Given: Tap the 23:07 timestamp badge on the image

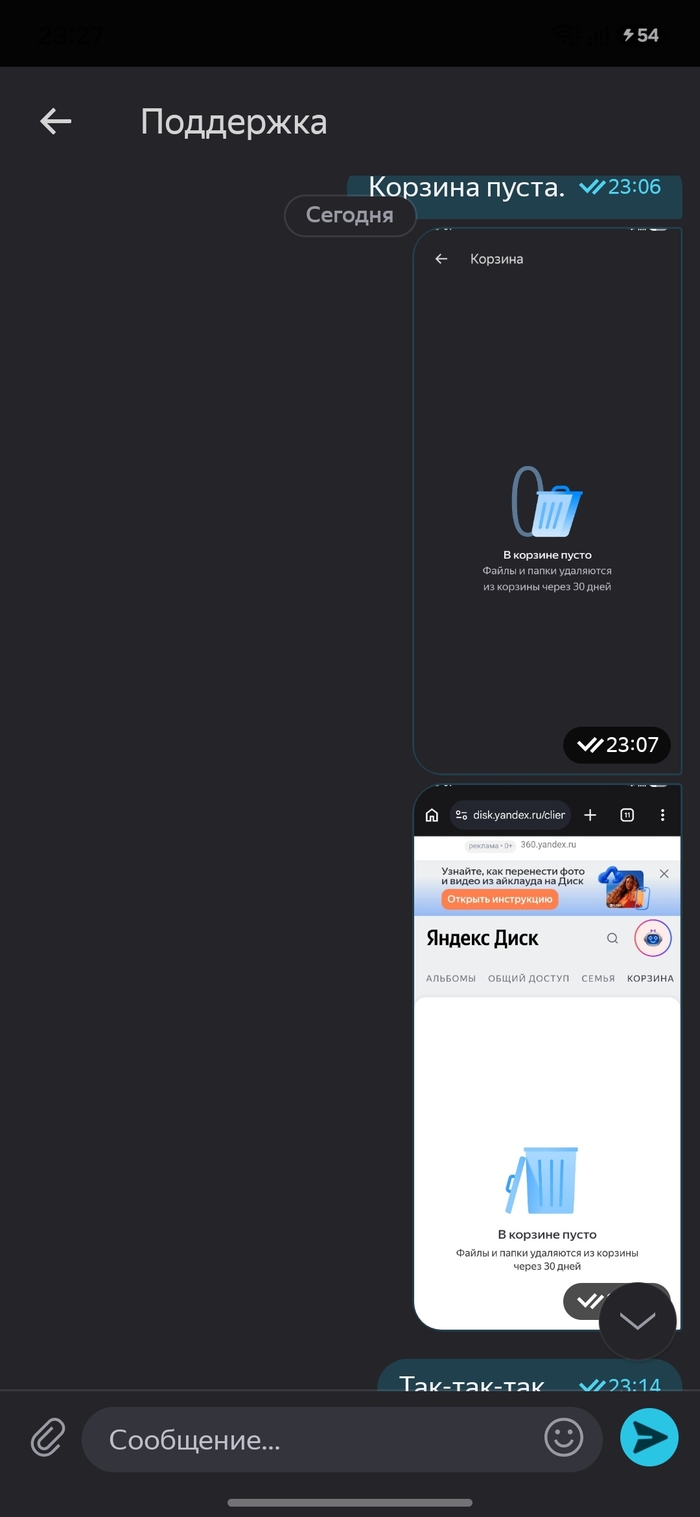Looking at the screenshot, I should point(617,745).
